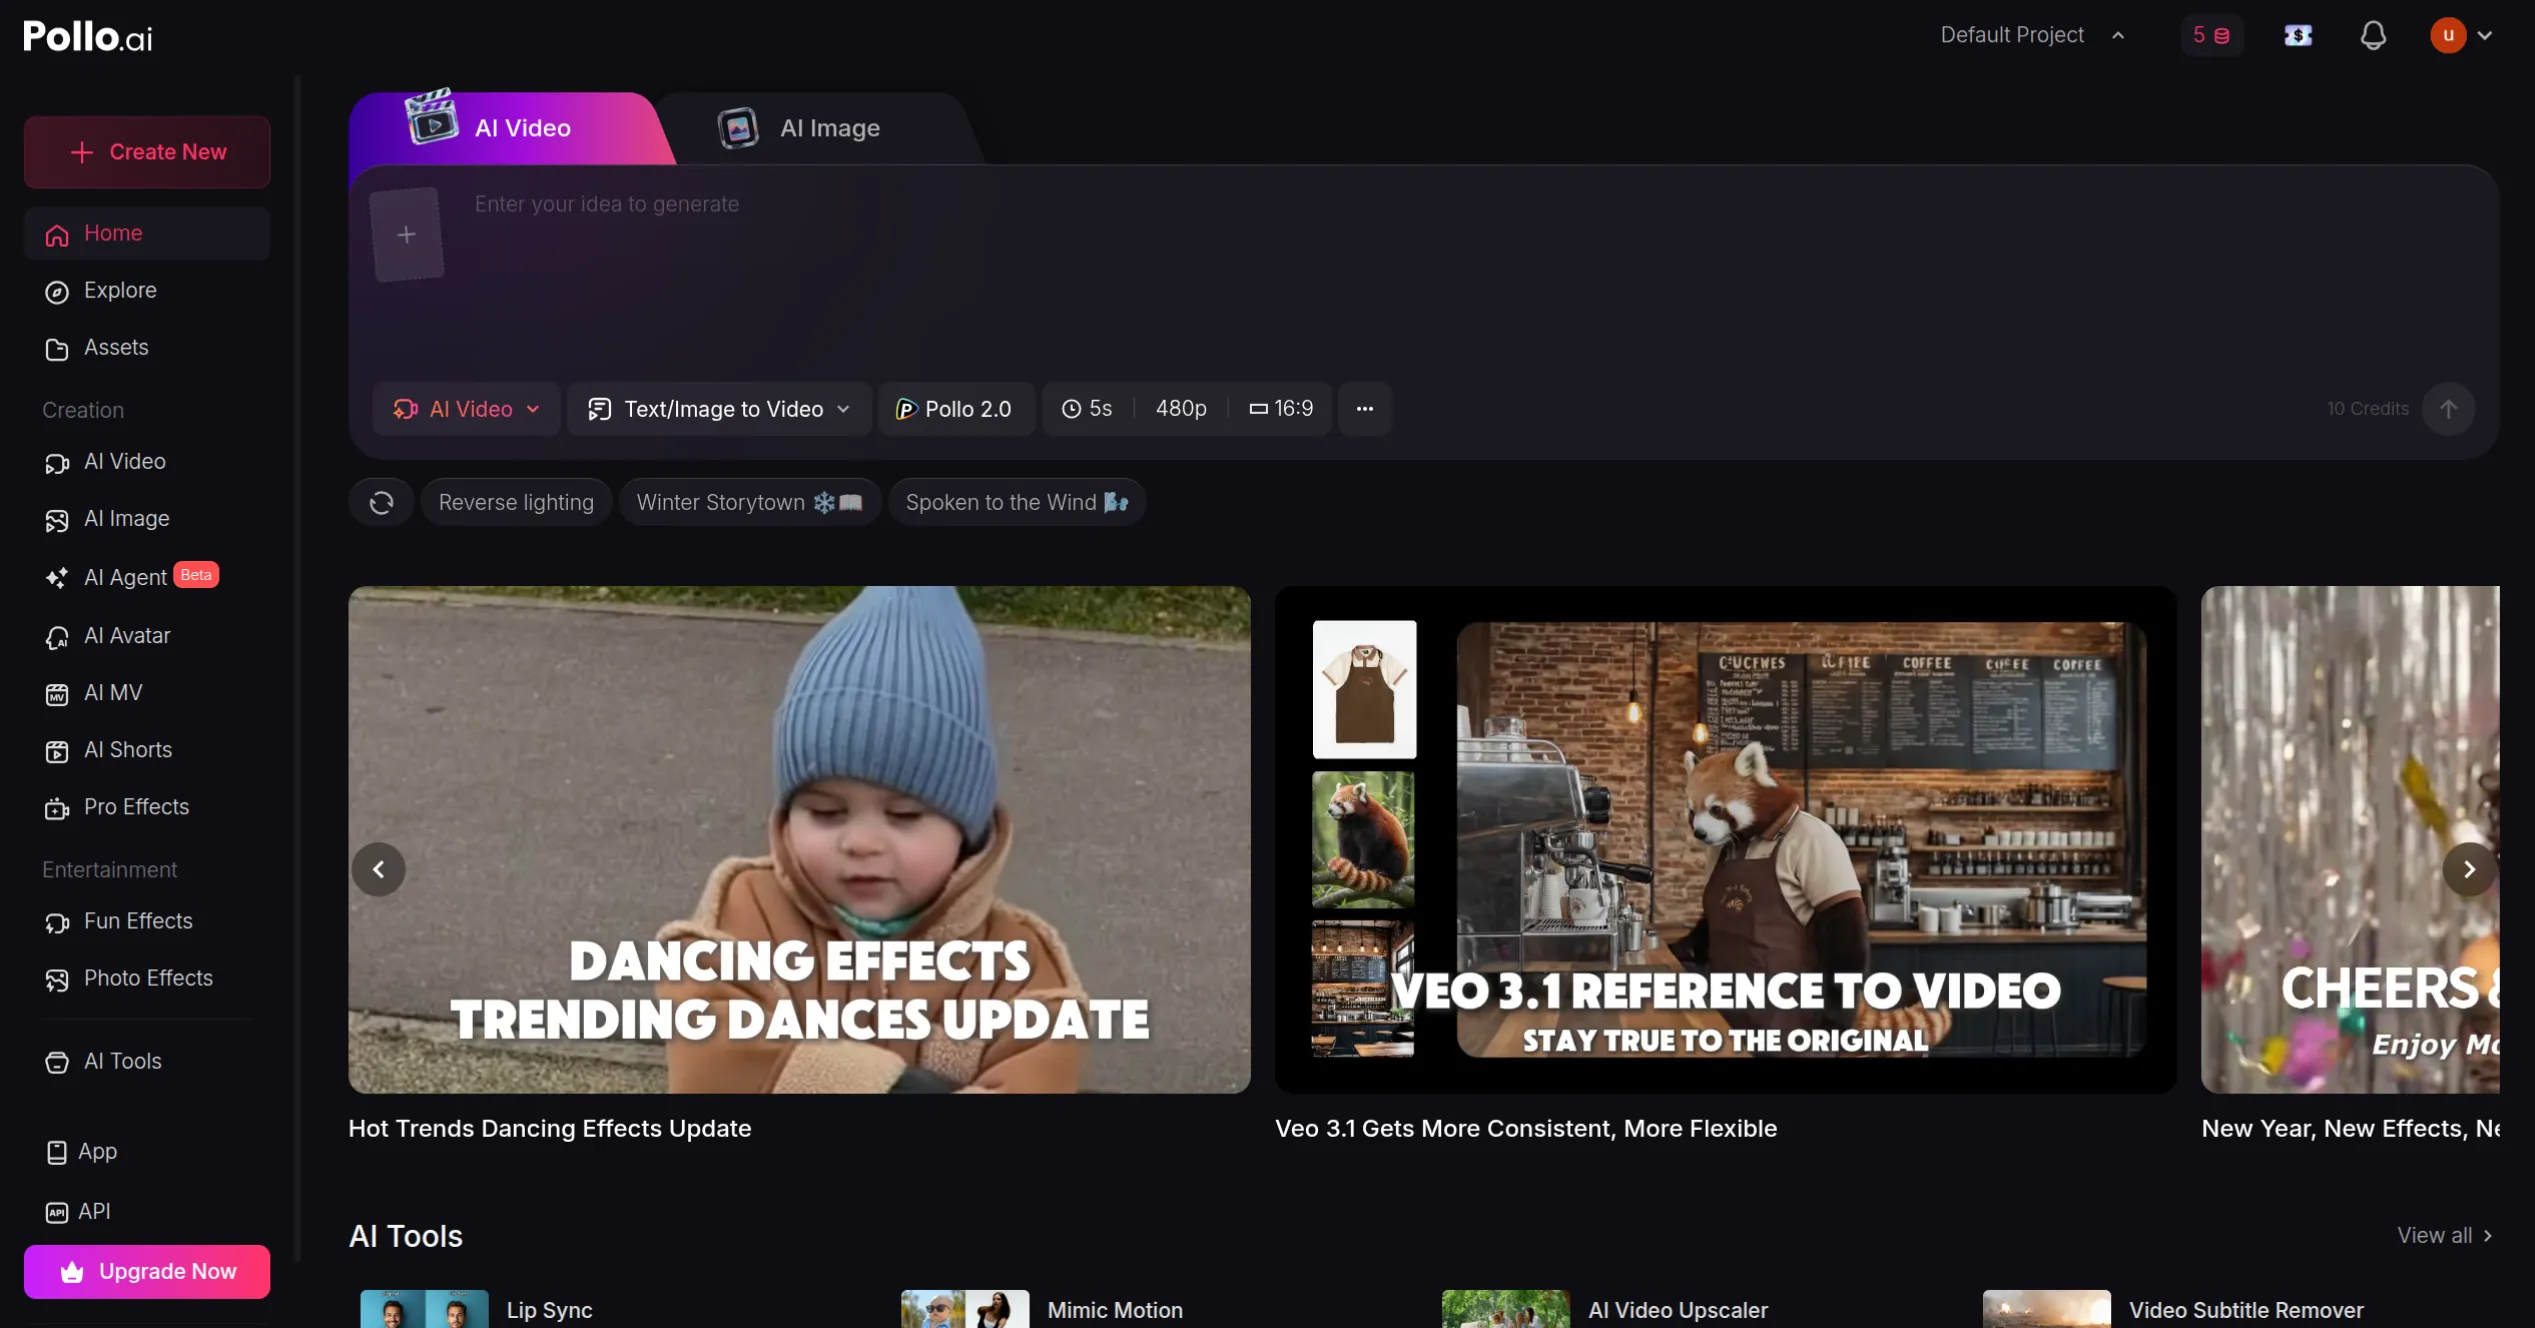Open Pro Effects in the sidebar

pos(136,807)
